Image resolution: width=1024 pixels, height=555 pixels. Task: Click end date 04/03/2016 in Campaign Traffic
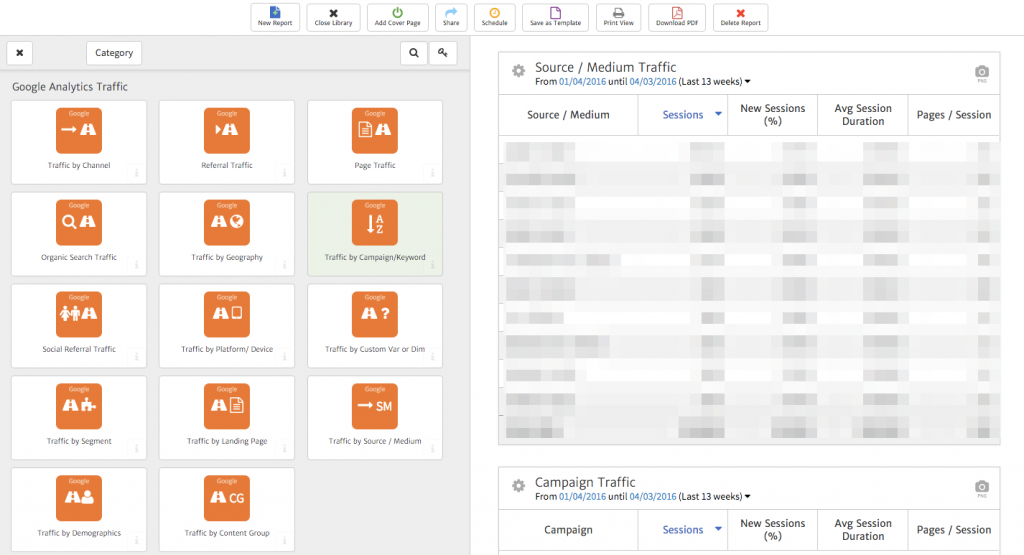[653, 497]
